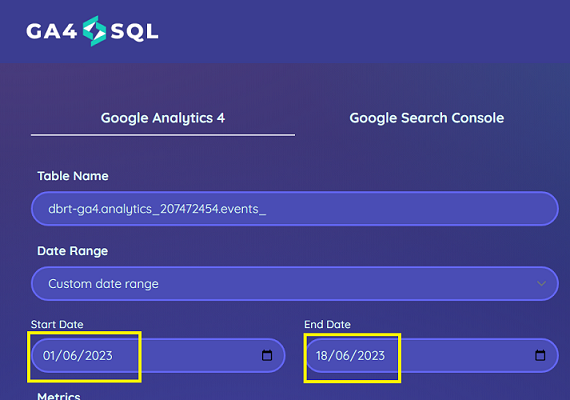Focus the Table Name input field
570x400 pixels.
tap(295, 209)
